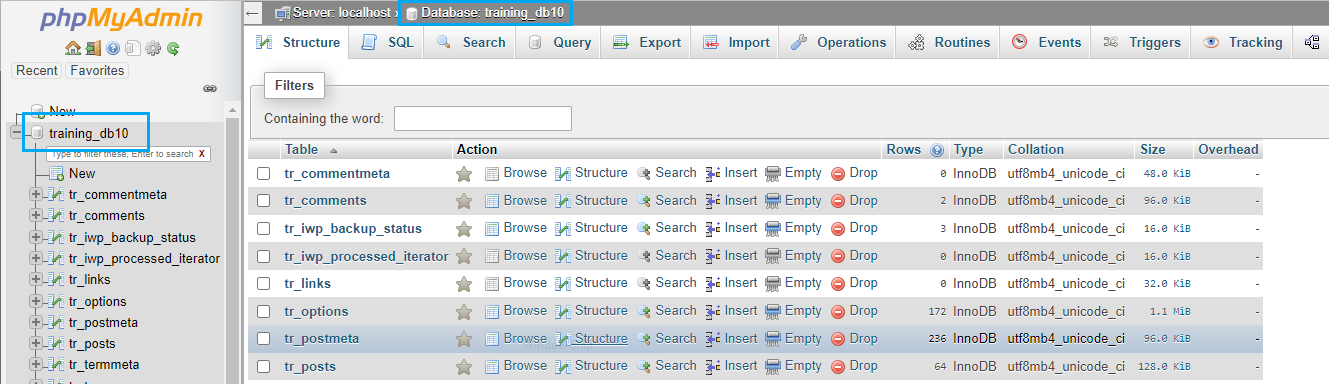Star the tr_iwp_backup_status table
The image size is (1329, 384).
(464, 228)
